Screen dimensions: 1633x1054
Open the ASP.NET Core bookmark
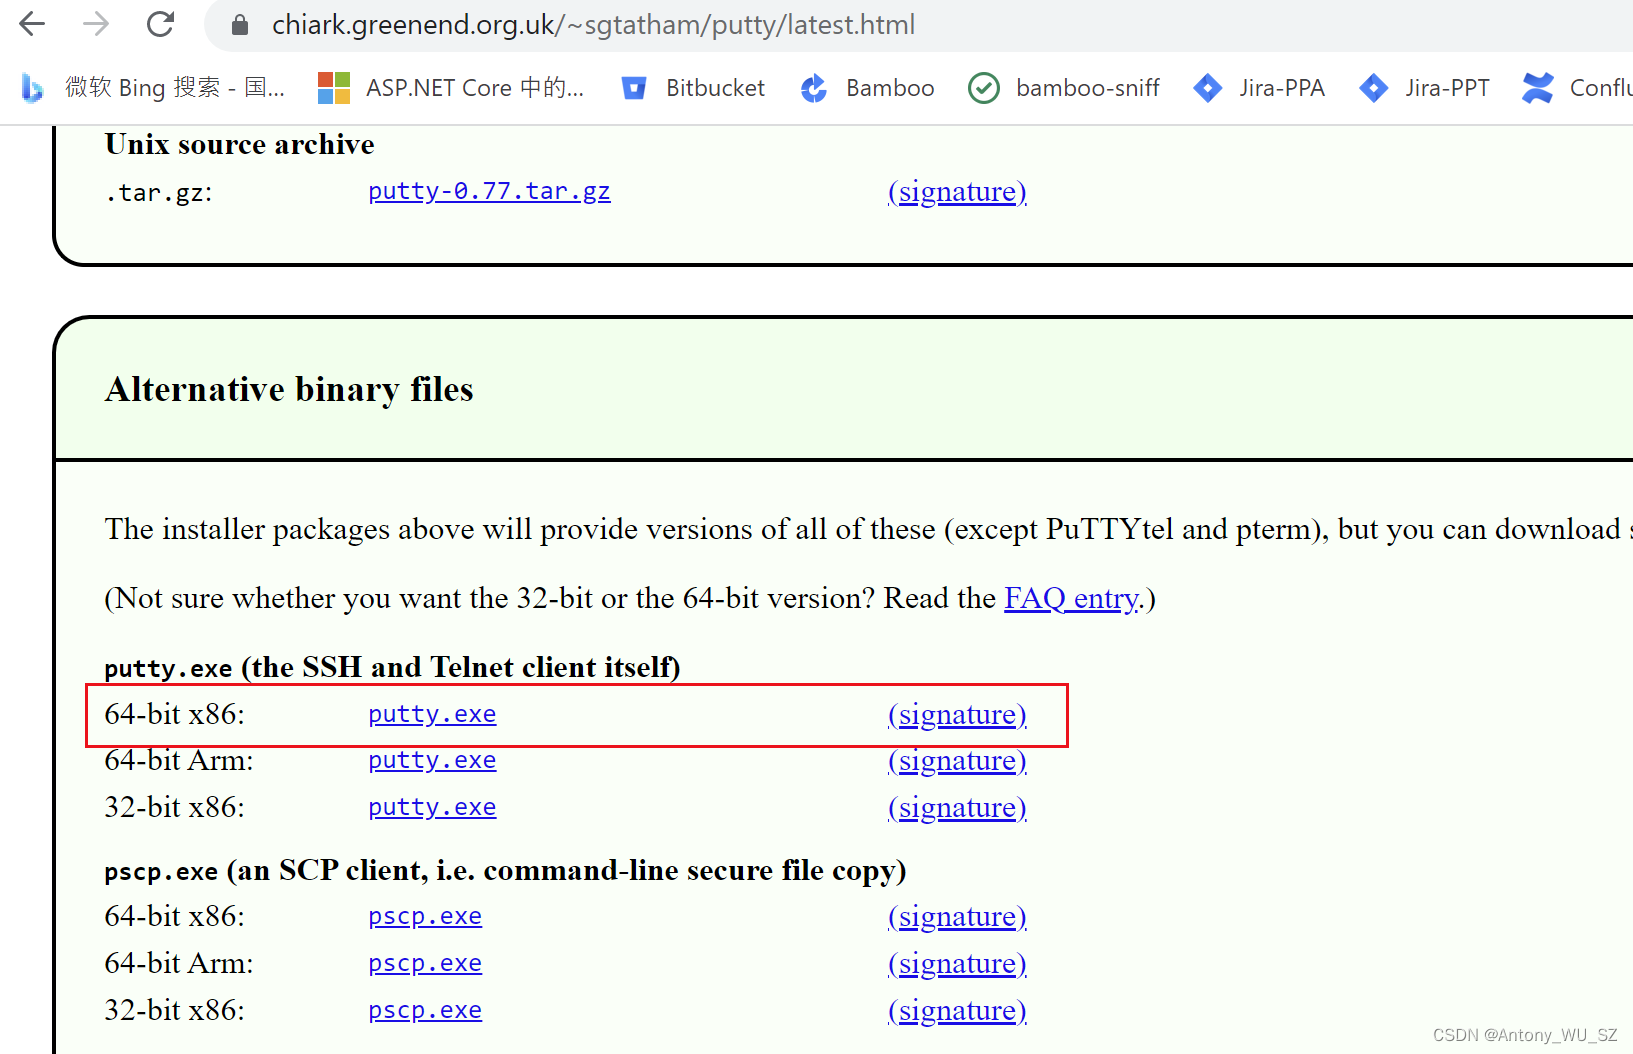[451, 88]
